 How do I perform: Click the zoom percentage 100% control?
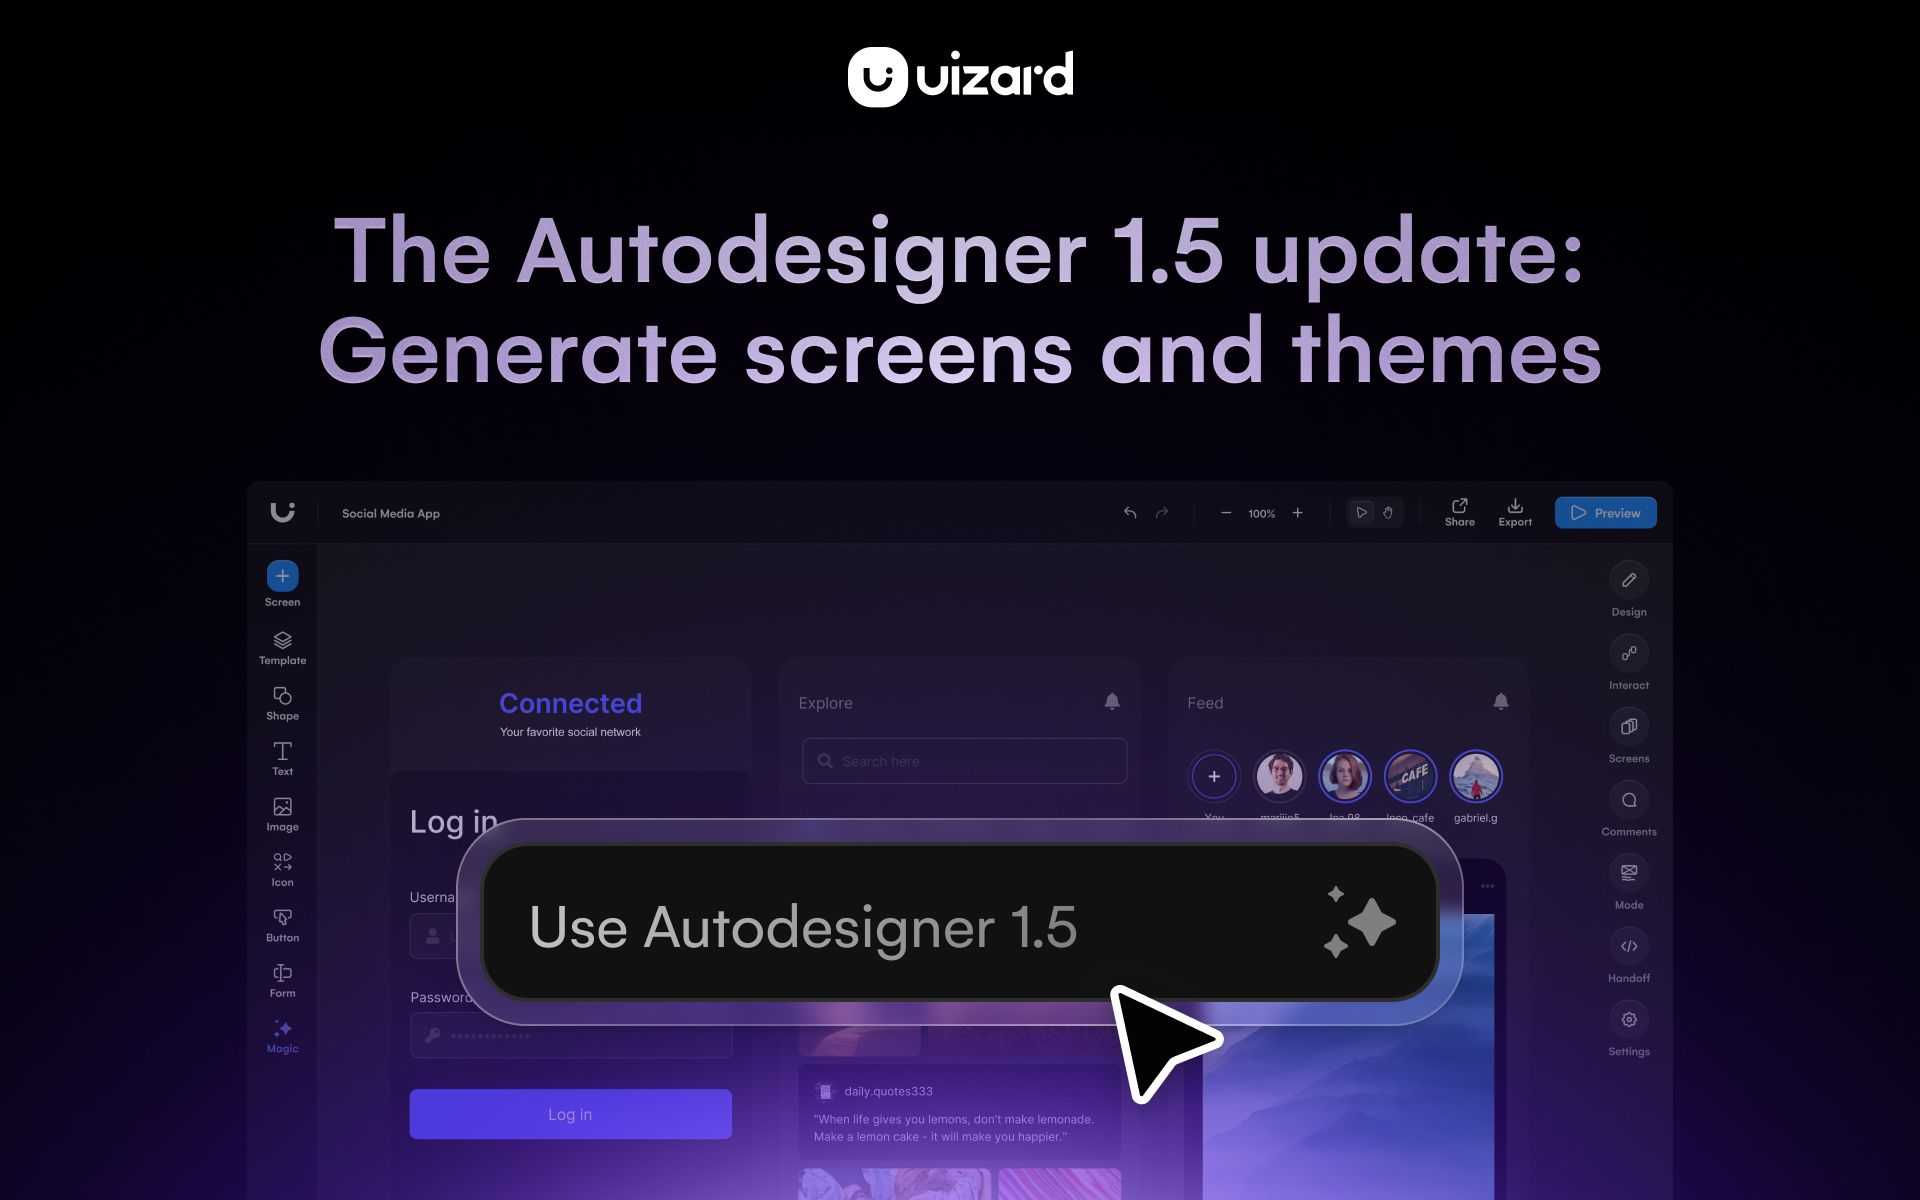pos(1261,513)
